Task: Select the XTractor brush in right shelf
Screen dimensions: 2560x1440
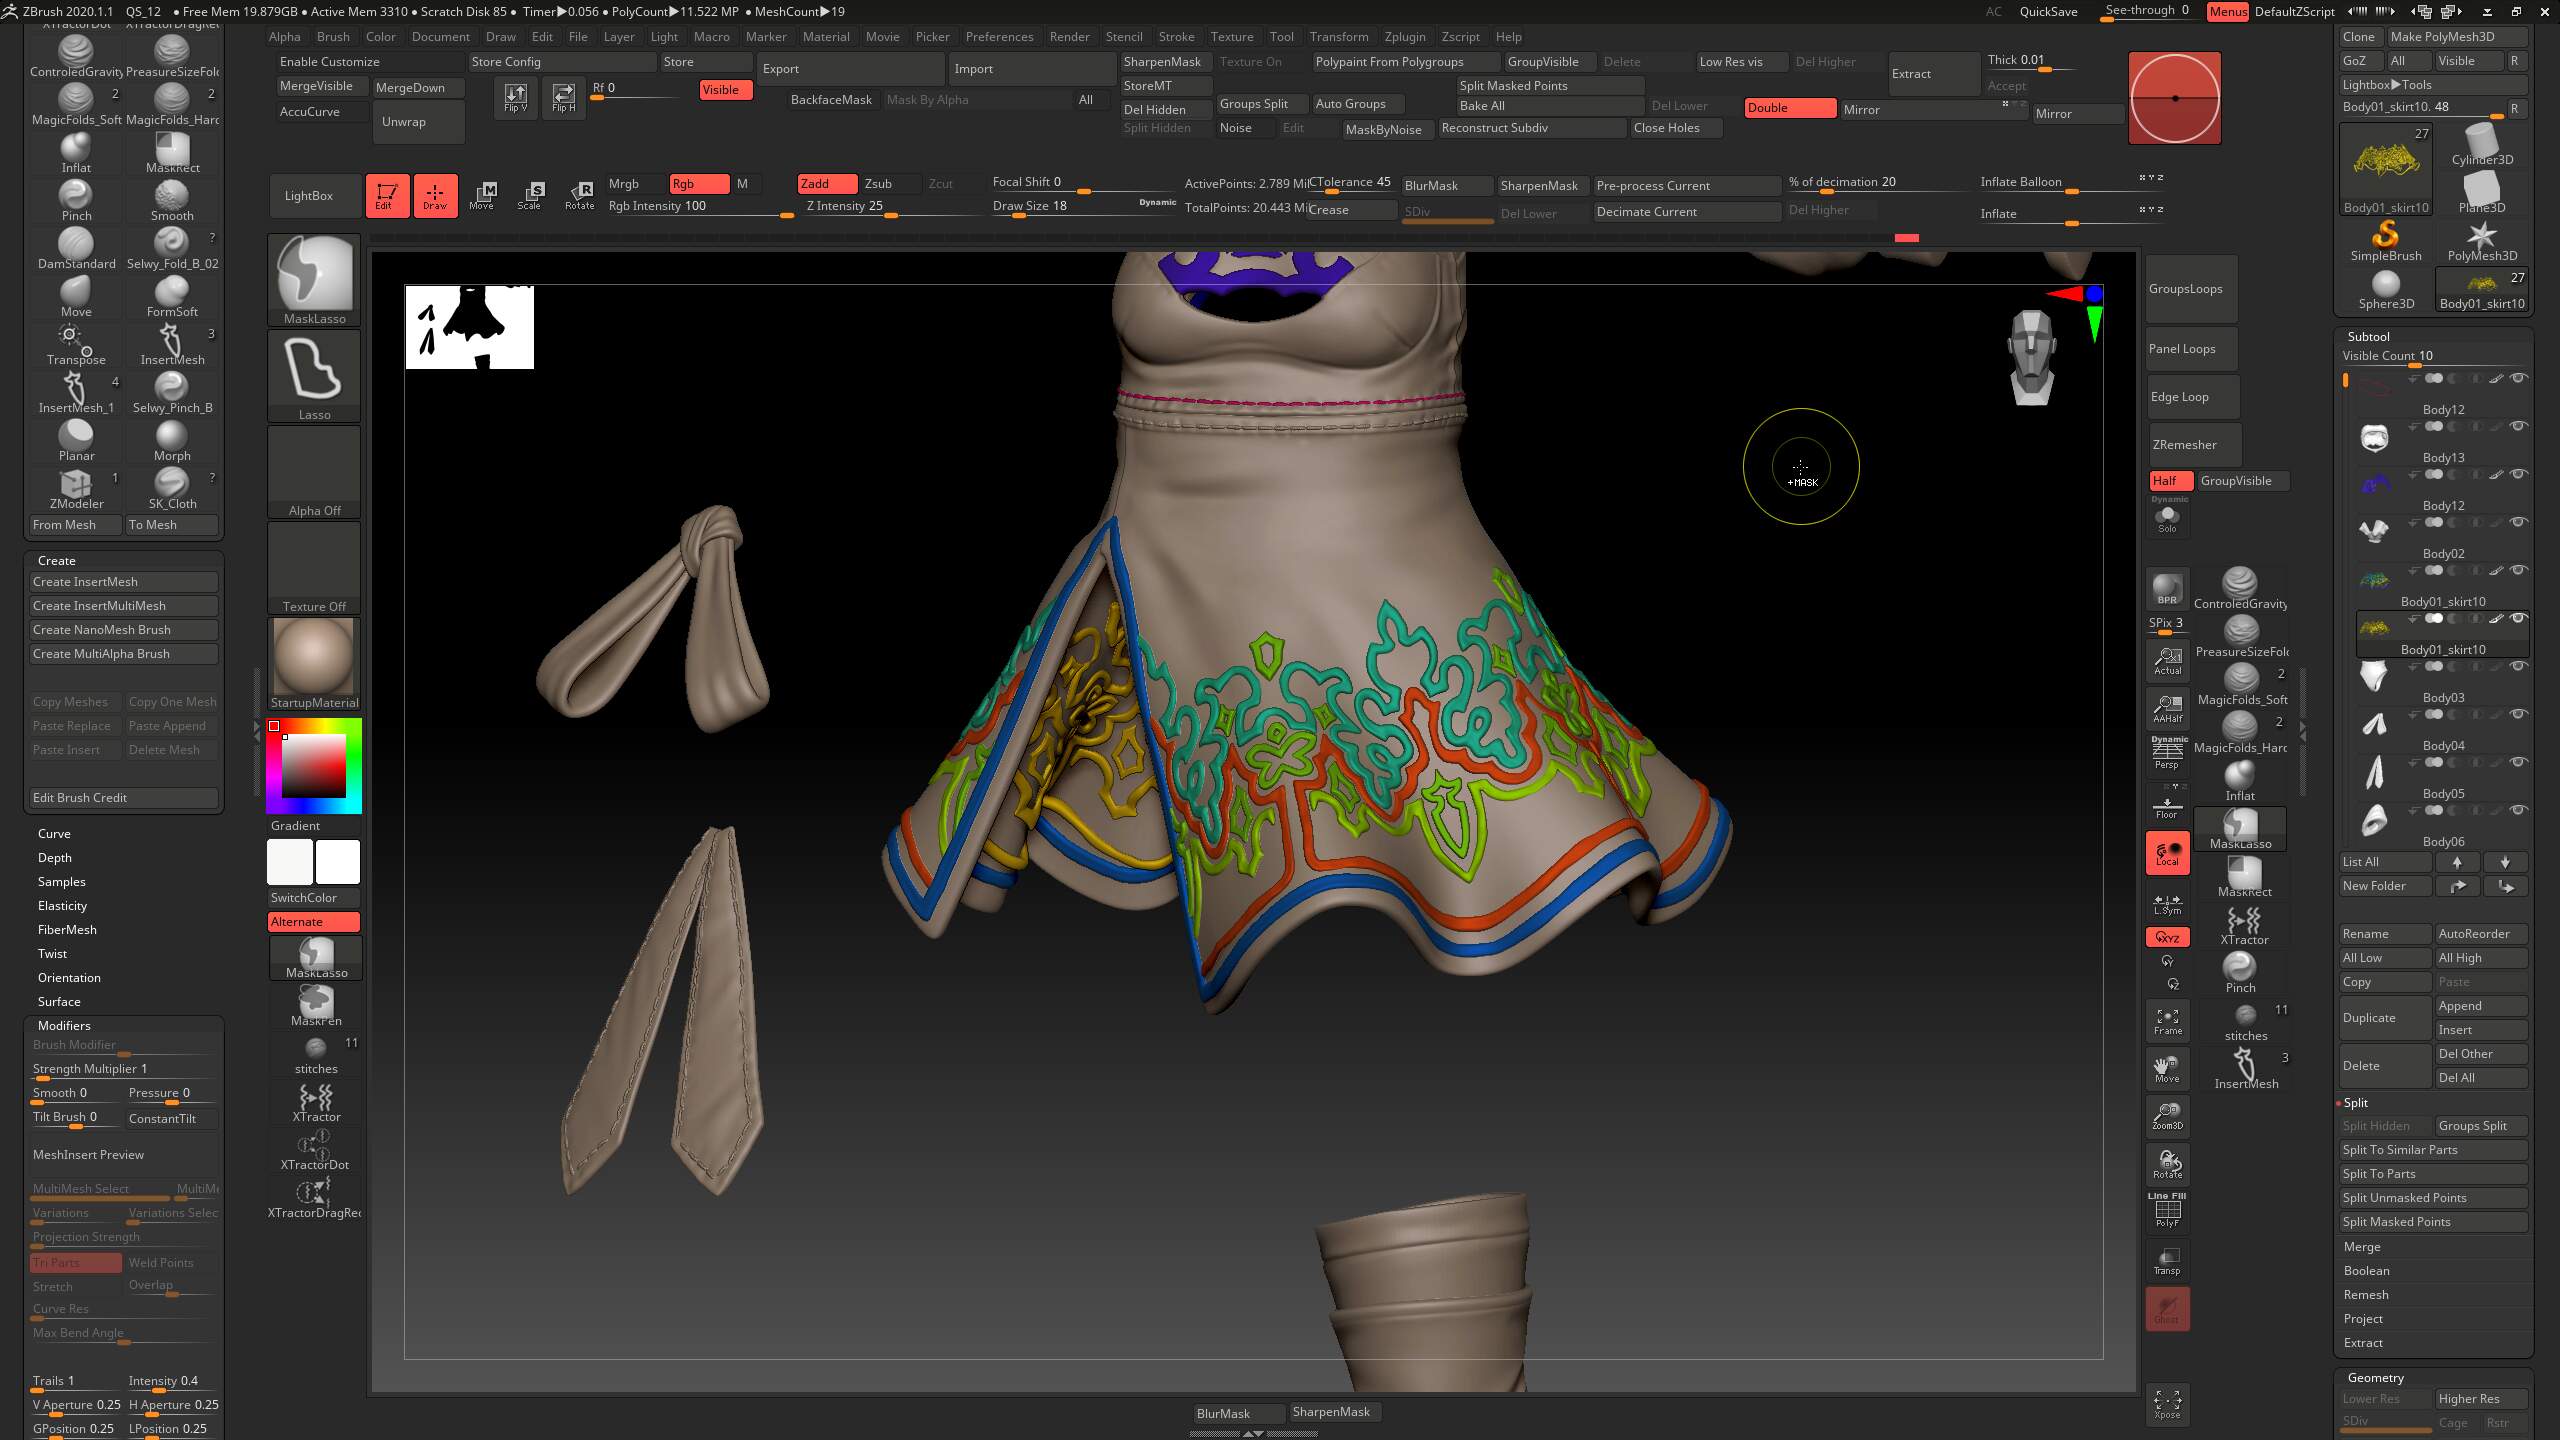Action: [2244, 925]
